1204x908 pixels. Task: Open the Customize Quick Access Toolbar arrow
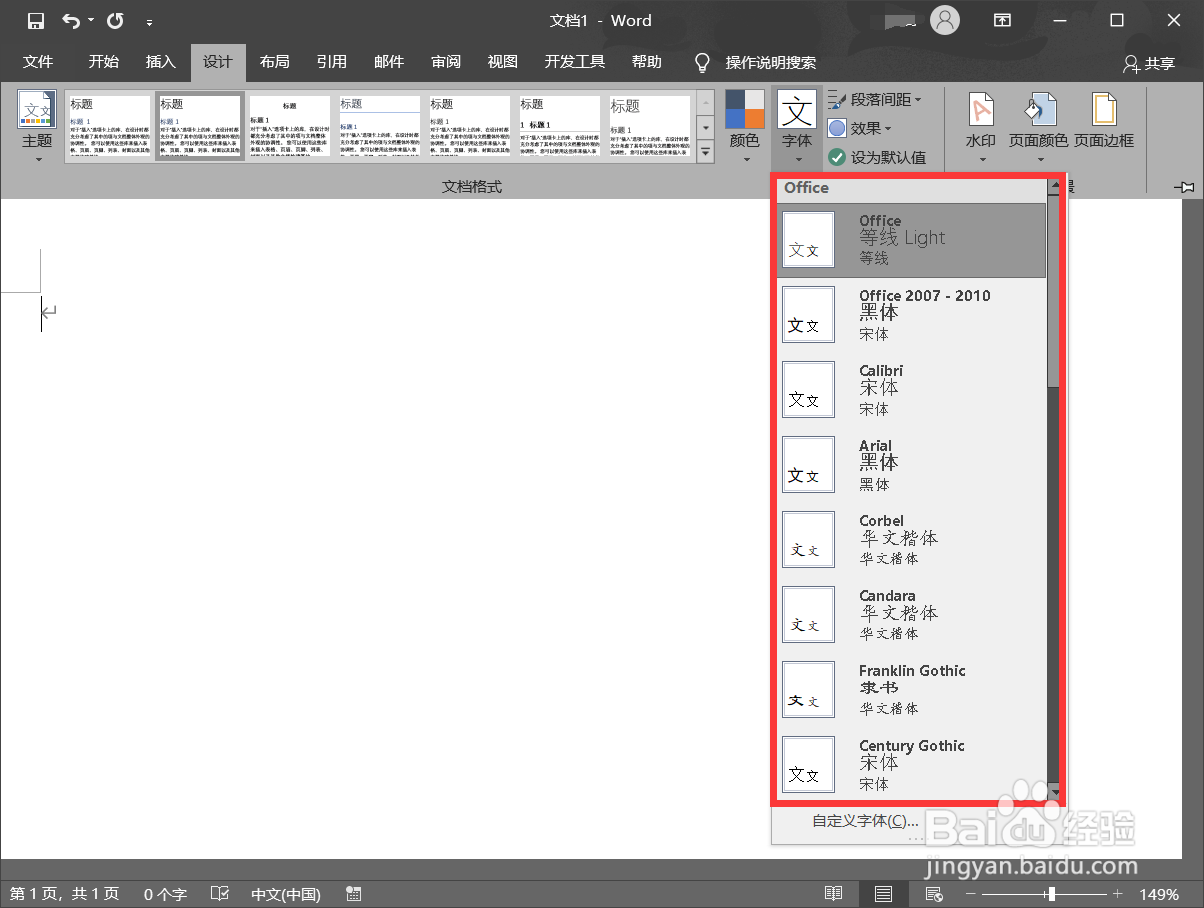[150, 21]
